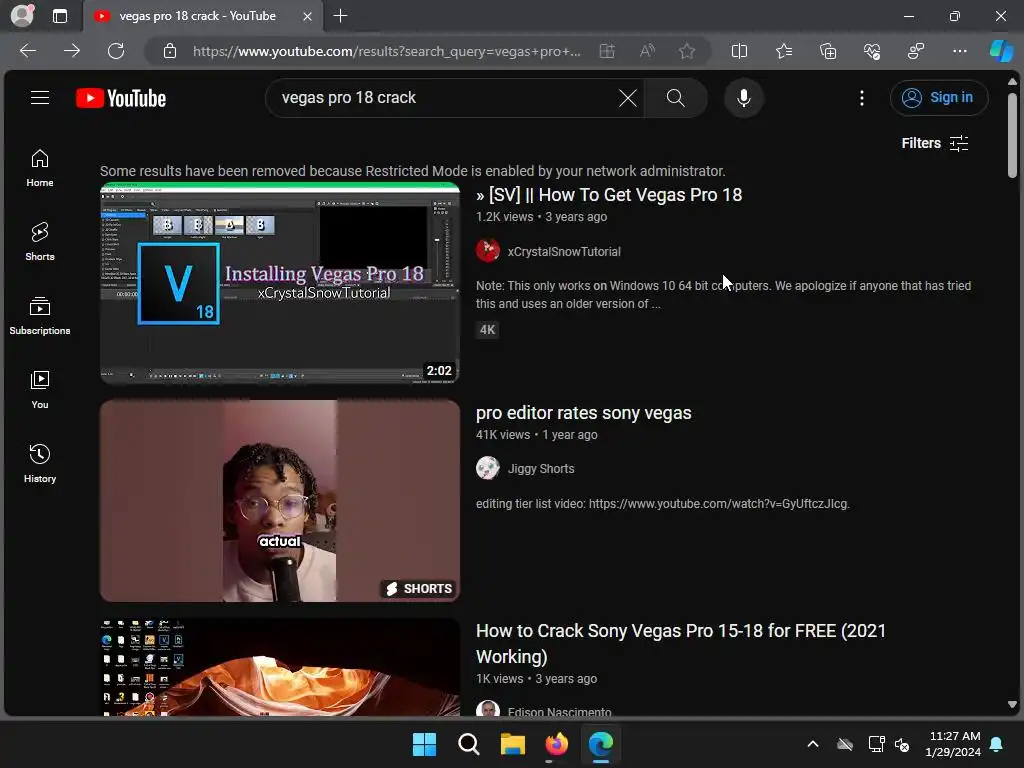The image size is (1024, 768).
Task: Open the desktop screenshot video thumbnail
Action: click(x=280, y=667)
